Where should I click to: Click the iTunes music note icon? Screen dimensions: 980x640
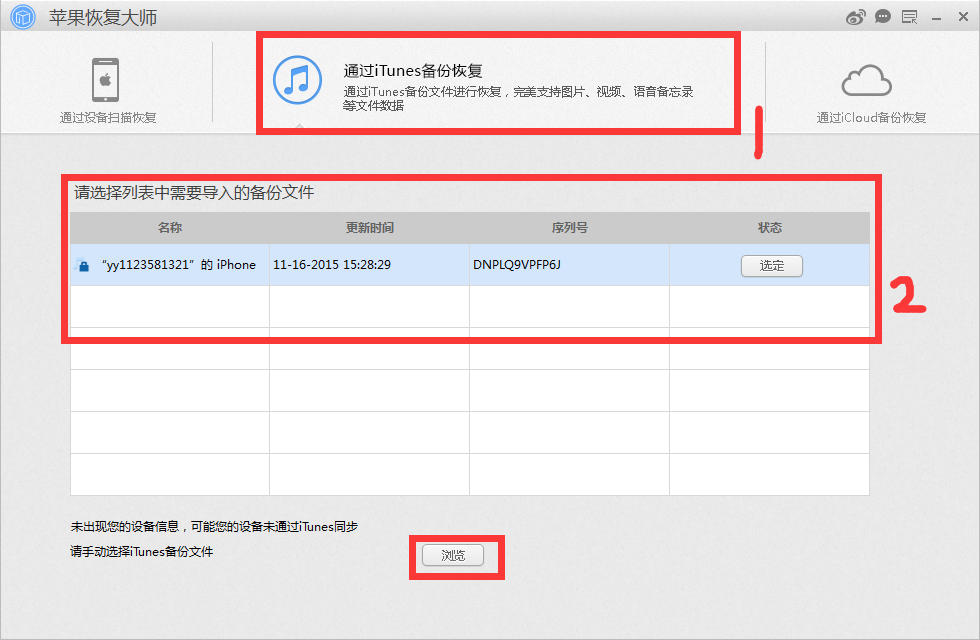pos(298,80)
